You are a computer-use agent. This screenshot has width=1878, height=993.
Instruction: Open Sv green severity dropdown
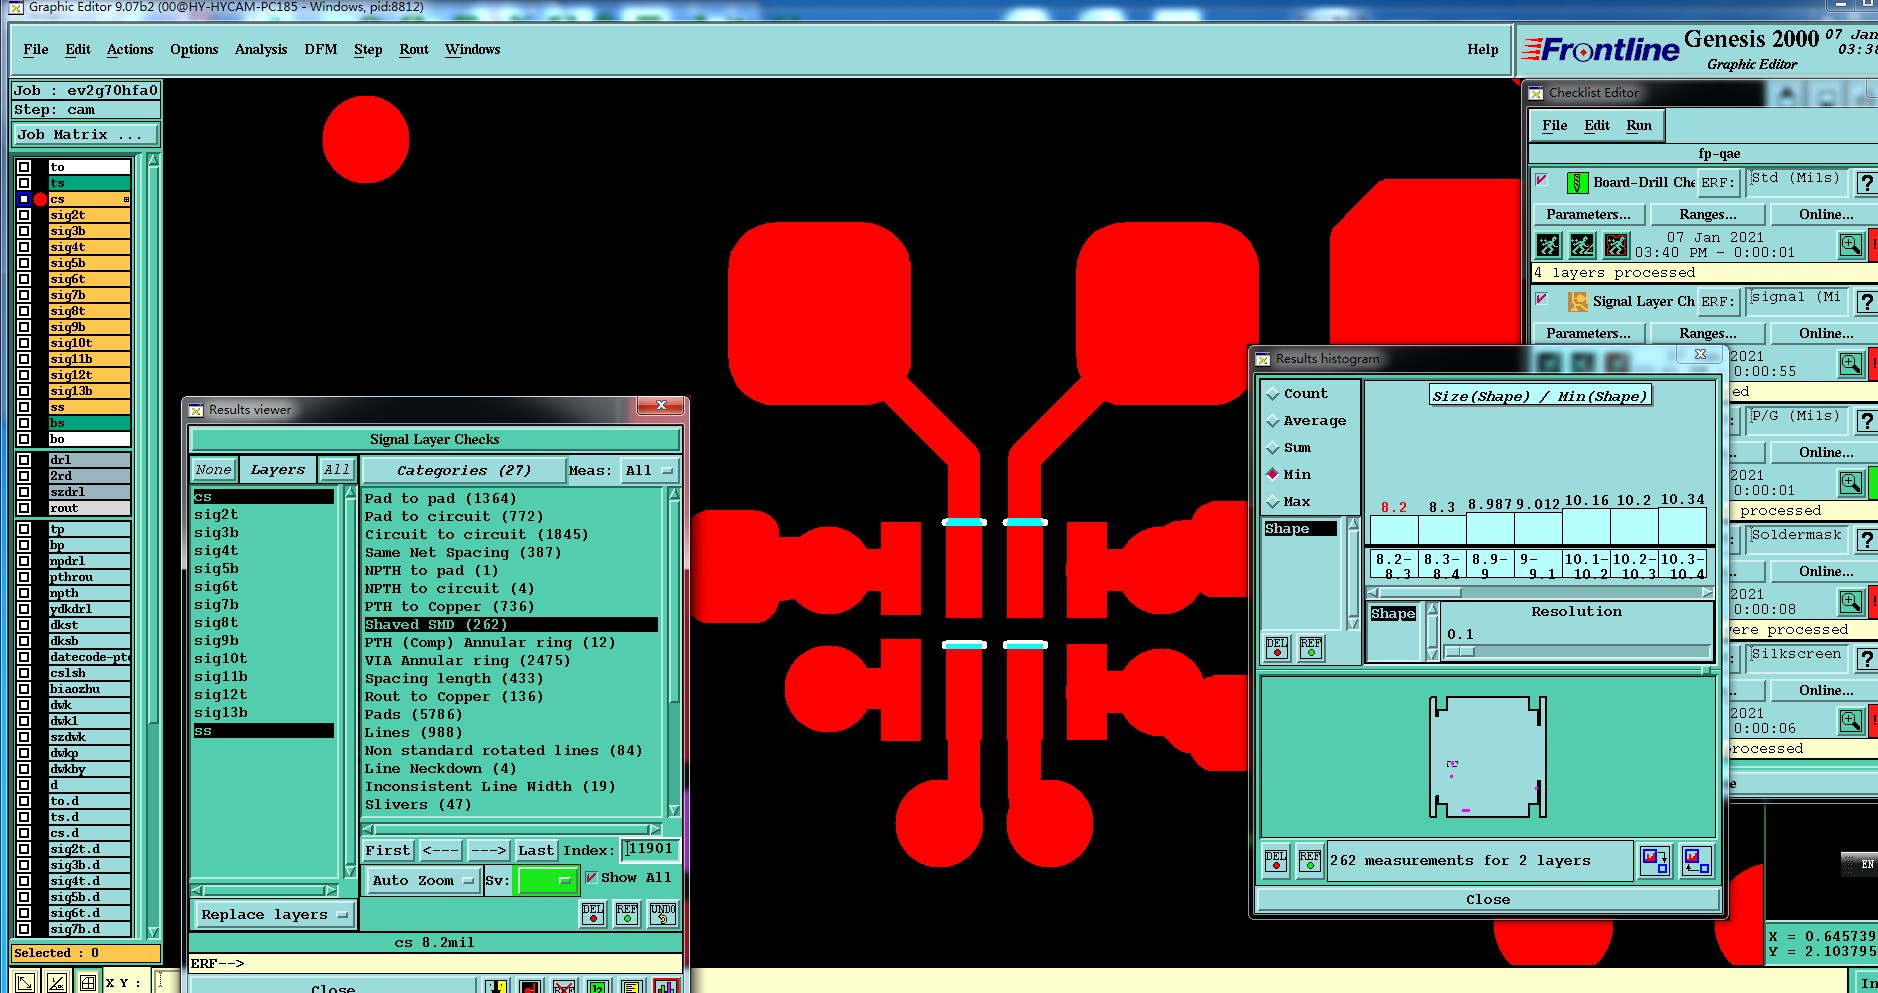coord(546,880)
